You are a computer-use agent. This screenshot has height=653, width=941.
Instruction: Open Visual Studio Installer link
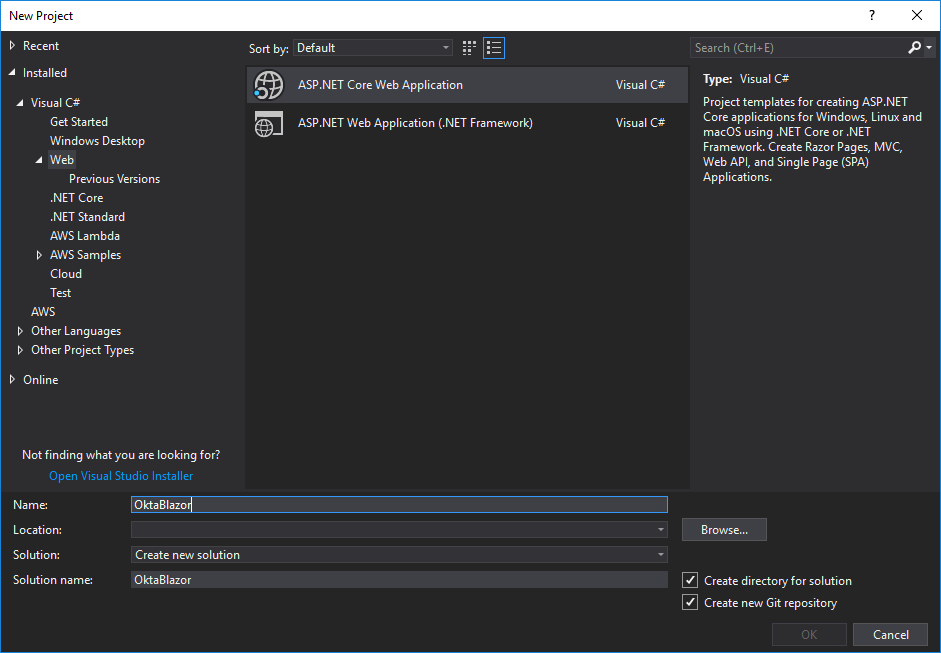(x=121, y=476)
